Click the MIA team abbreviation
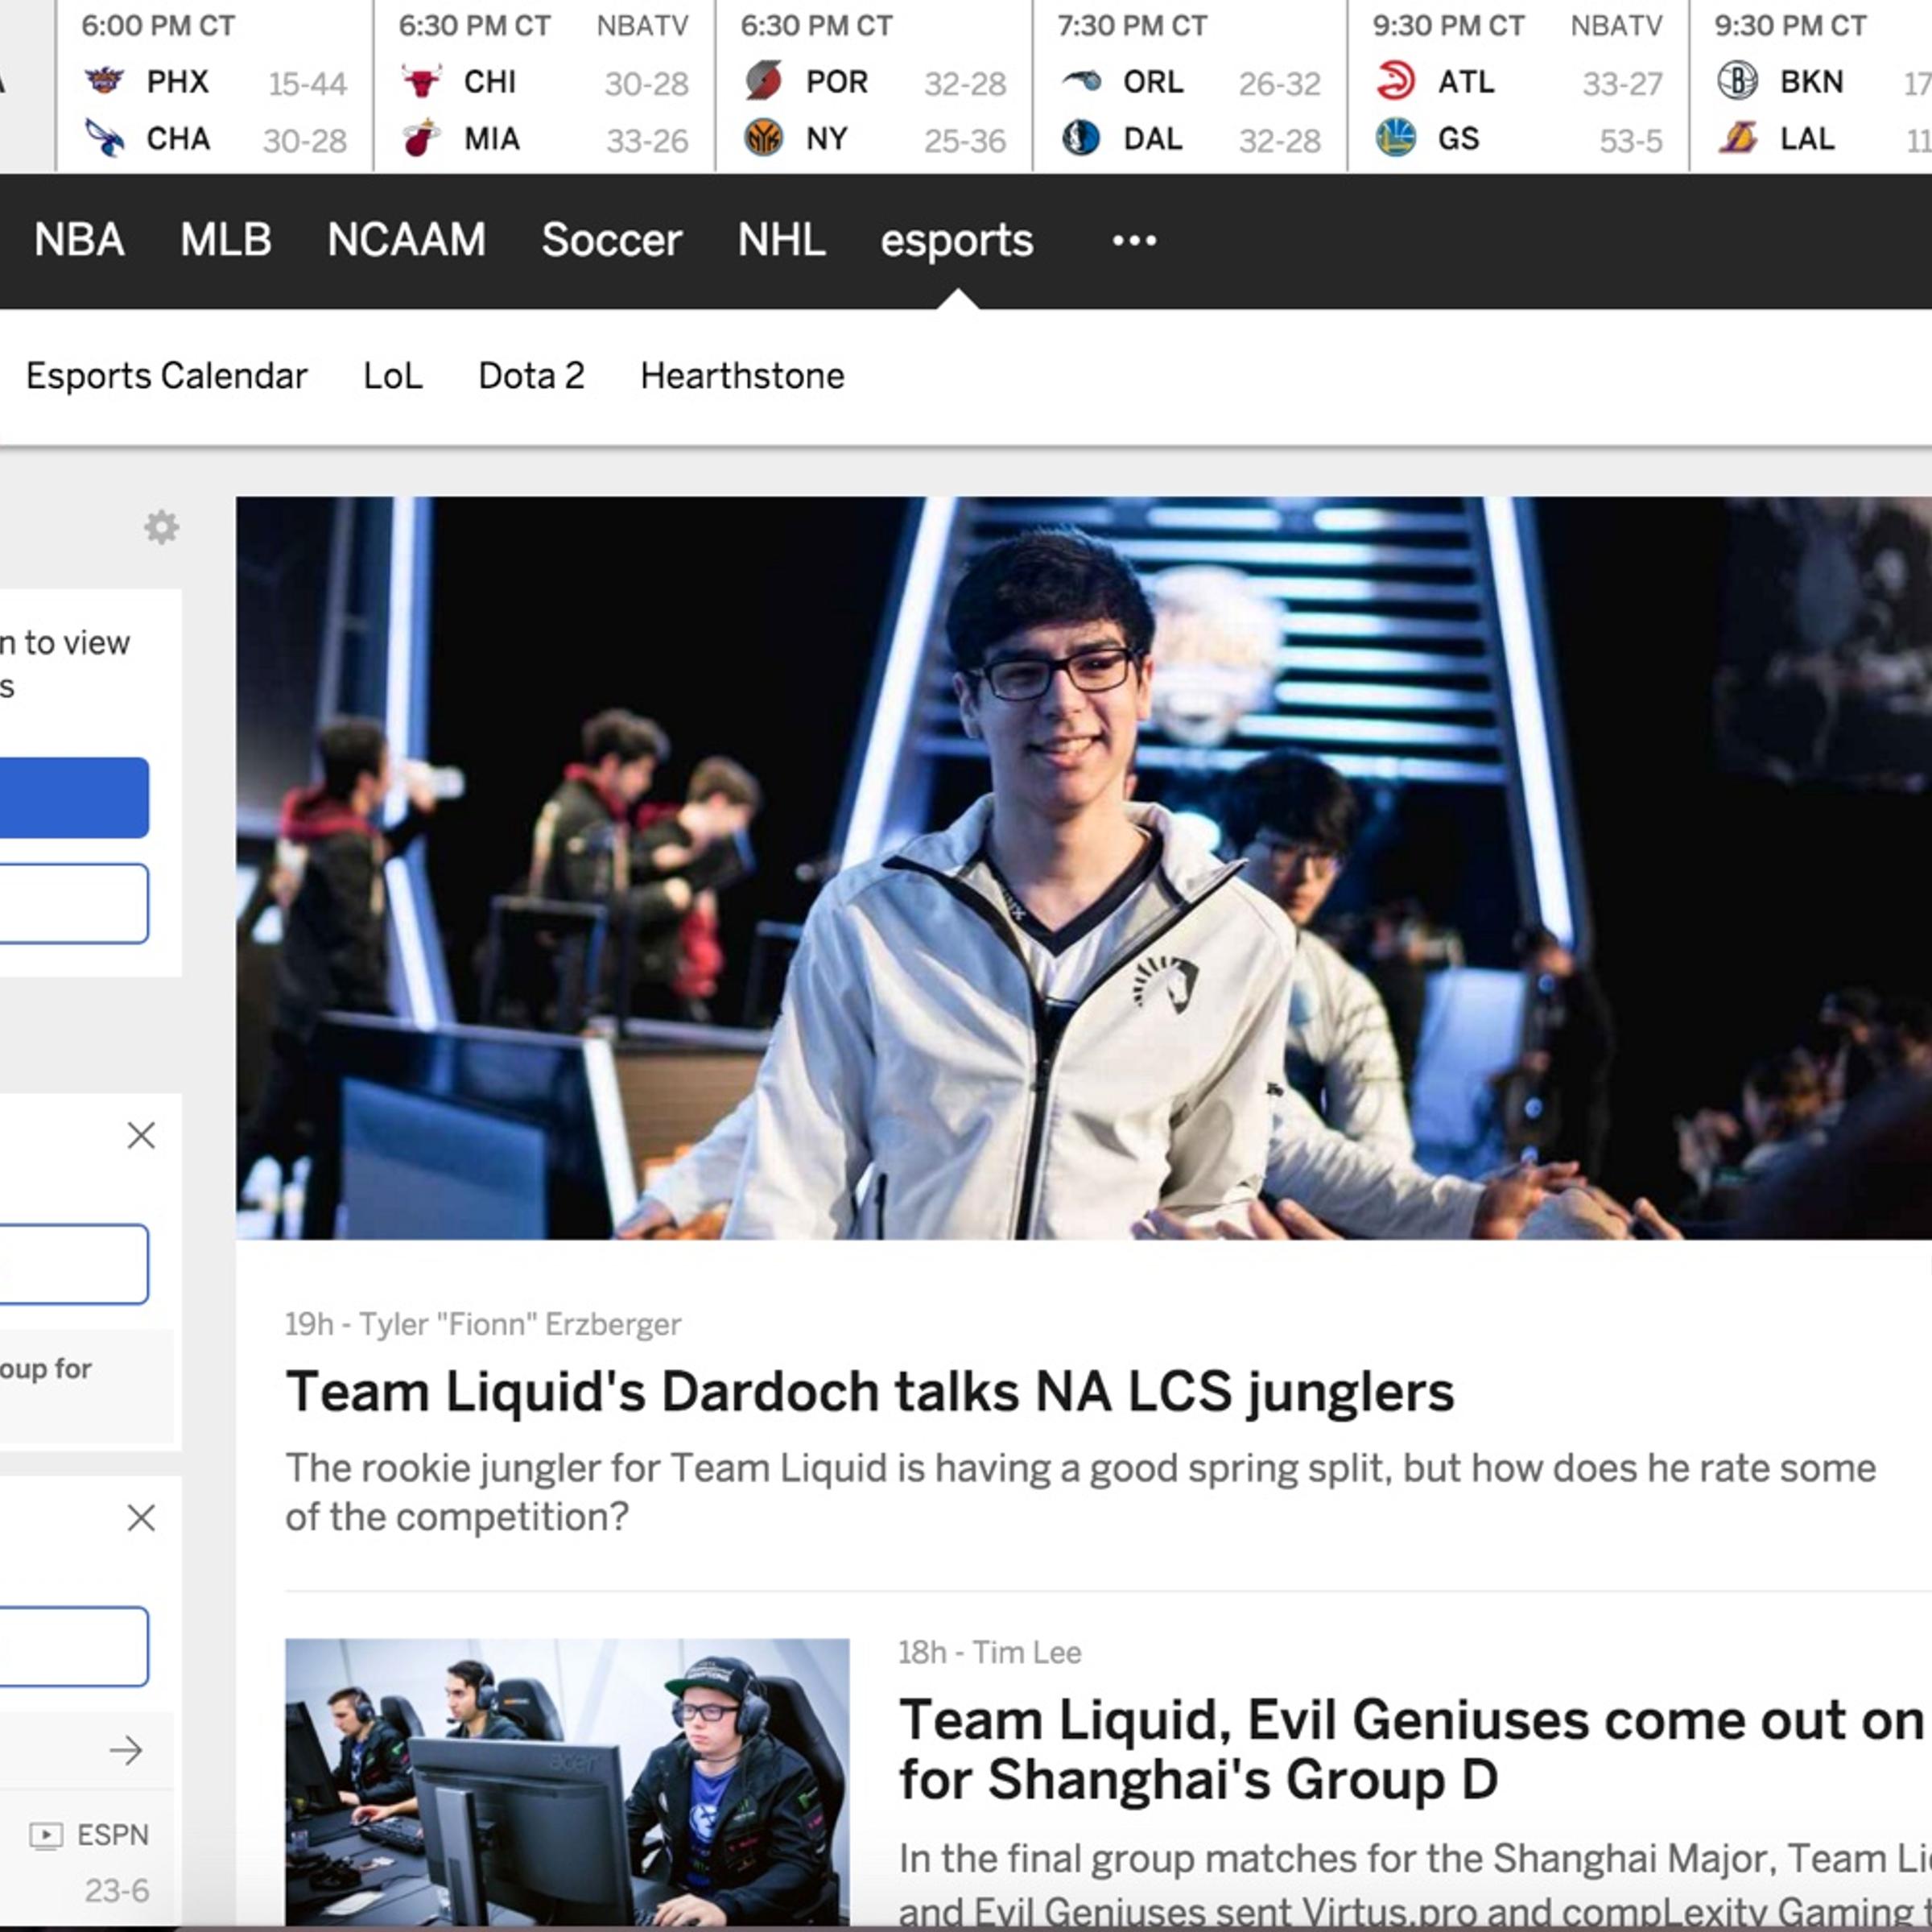This screenshot has height=1932, width=1932. [x=492, y=138]
